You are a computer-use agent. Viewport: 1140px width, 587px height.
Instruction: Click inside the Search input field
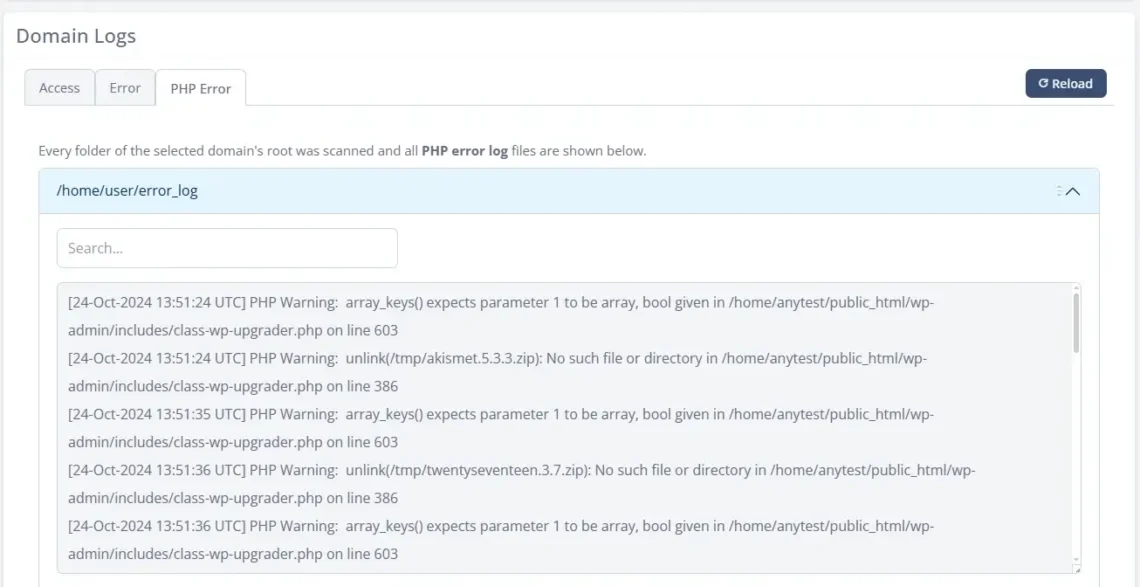[226, 247]
